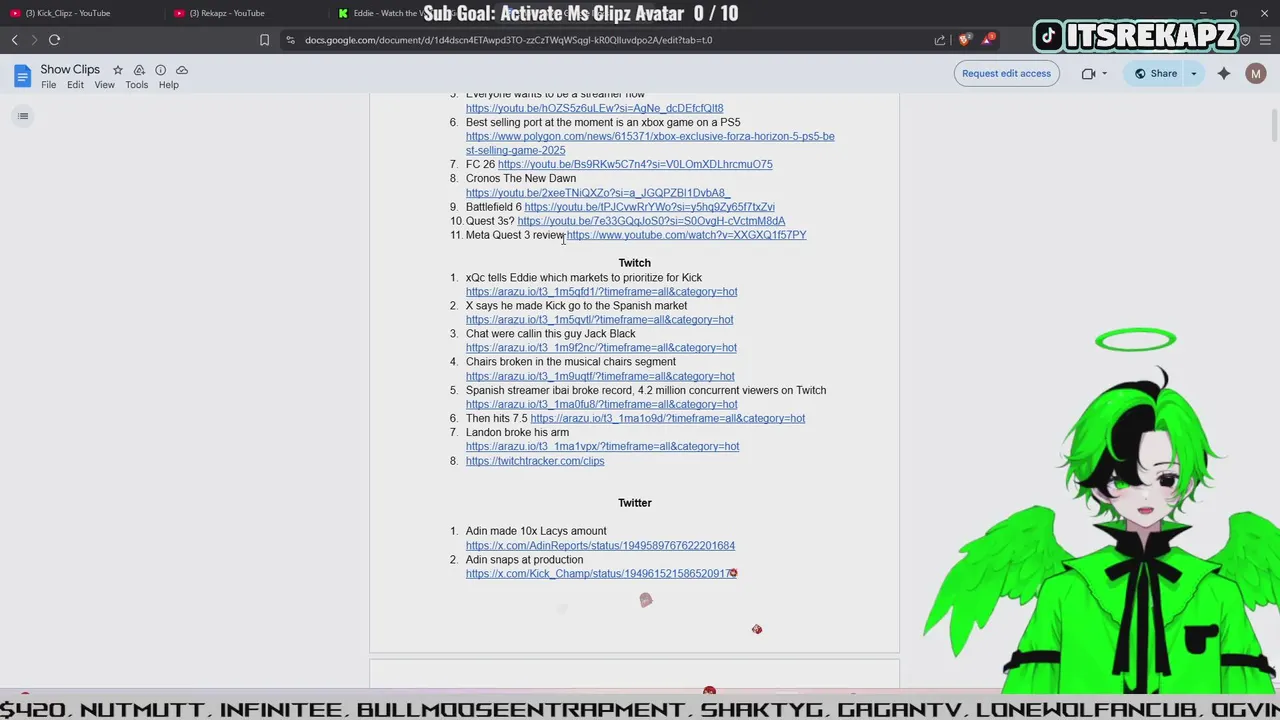Open the hOZS5z6uLEw YouTube link

click(594, 108)
